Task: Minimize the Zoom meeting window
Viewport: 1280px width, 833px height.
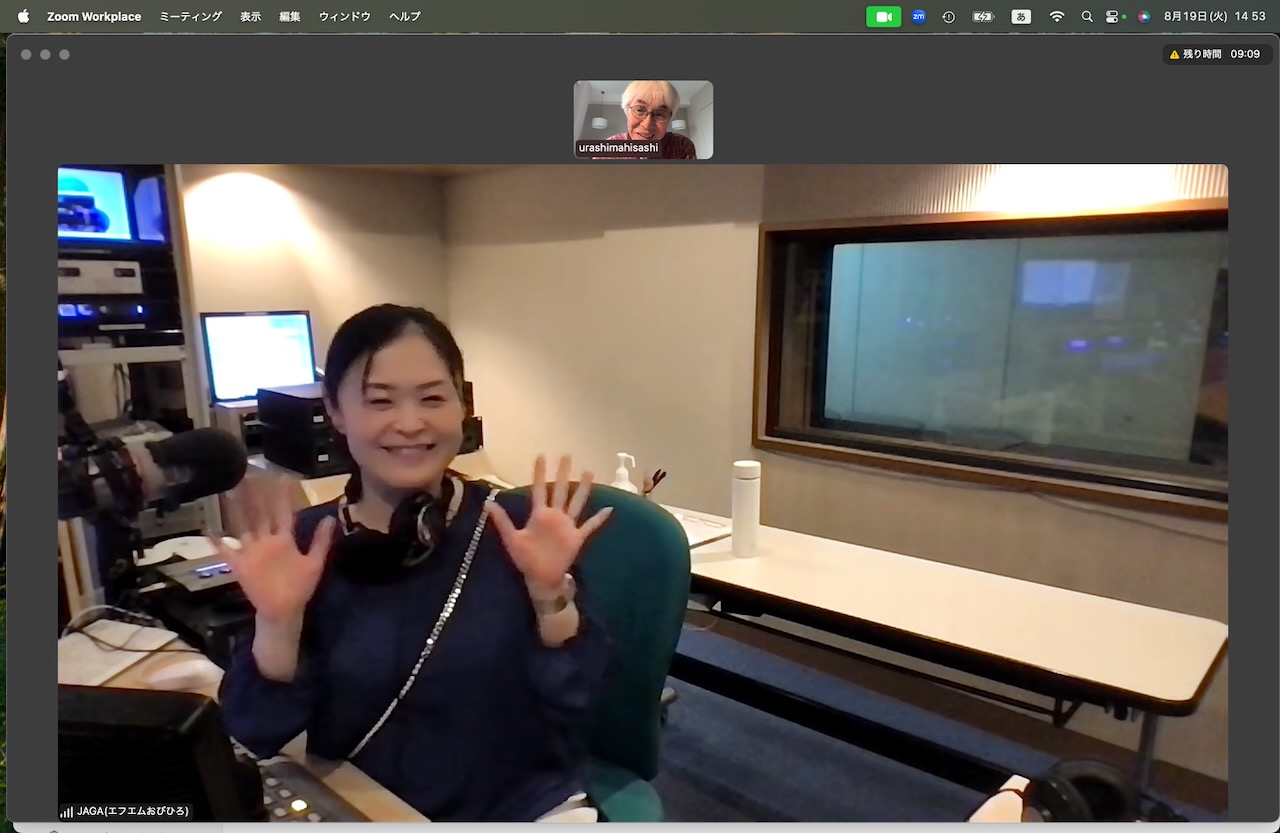Action: click(45, 54)
